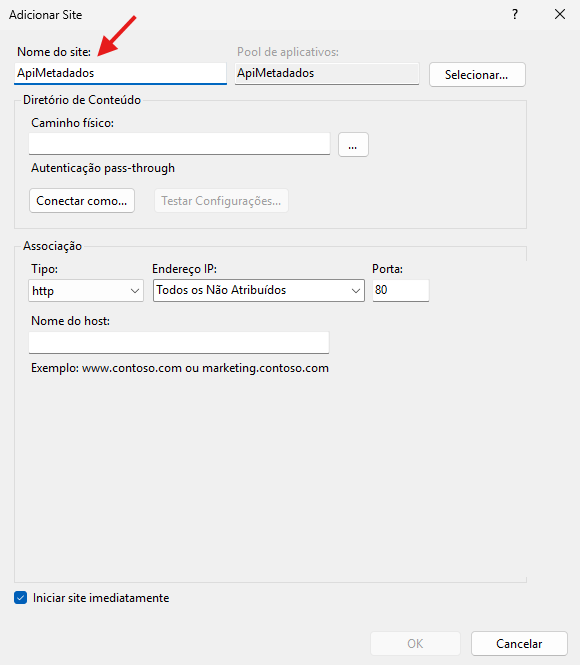Click the Porta label
The height and width of the screenshot is (665, 580).
click(x=388, y=269)
